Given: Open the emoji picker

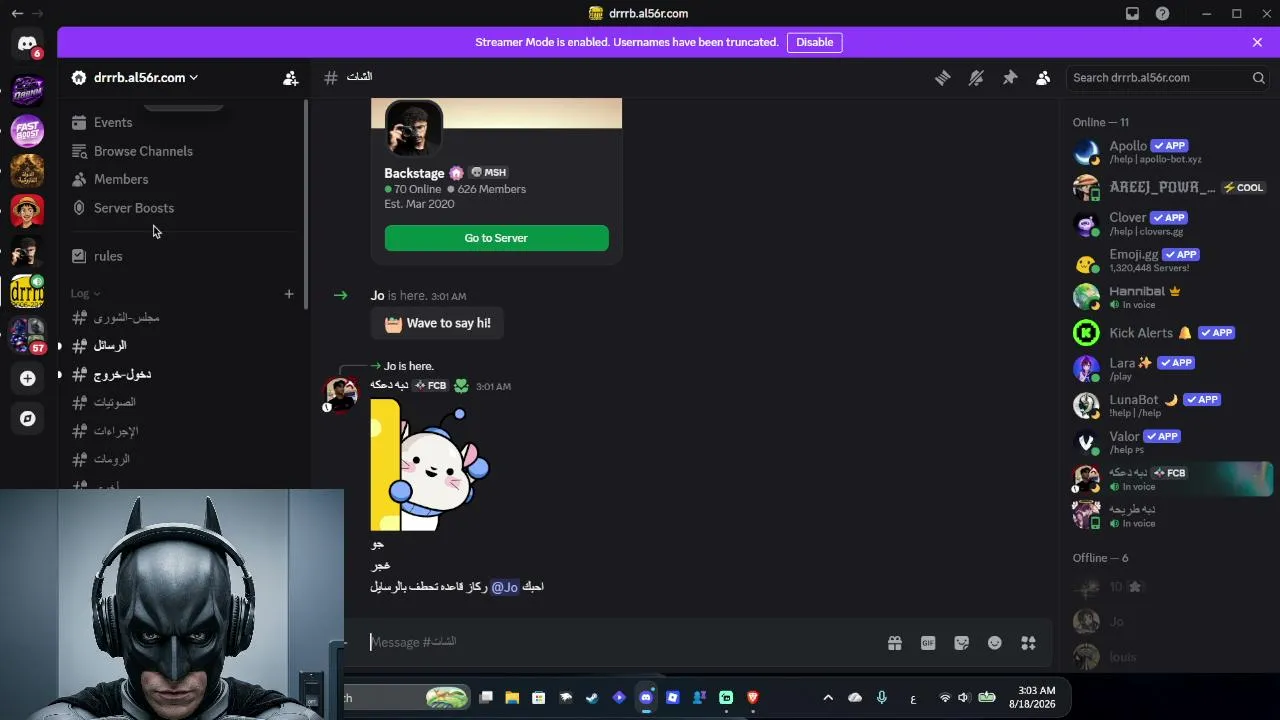Looking at the screenshot, I should [x=995, y=643].
